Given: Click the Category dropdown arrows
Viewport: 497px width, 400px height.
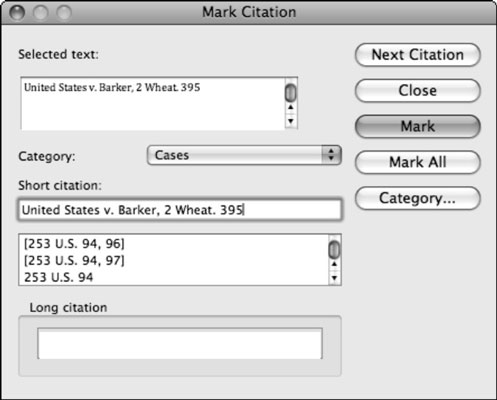Looking at the screenshot, I should 331,155.
